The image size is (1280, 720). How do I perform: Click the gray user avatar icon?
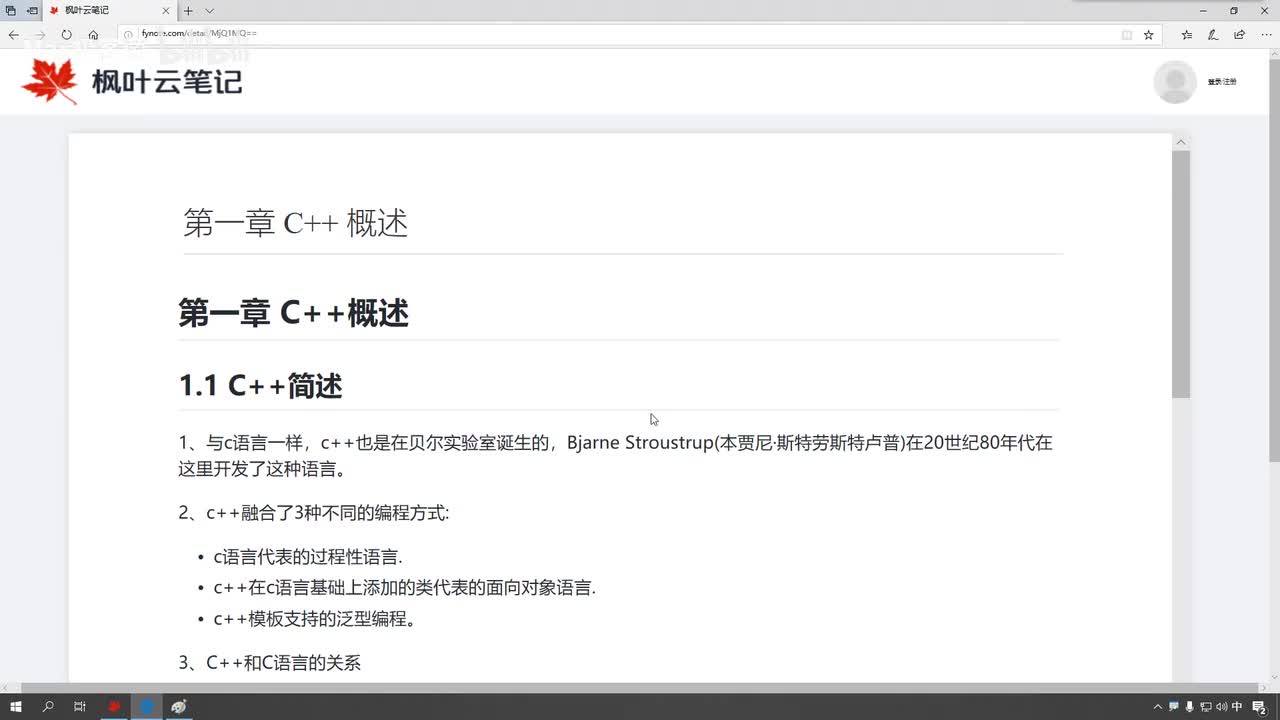pos(1175,82)
